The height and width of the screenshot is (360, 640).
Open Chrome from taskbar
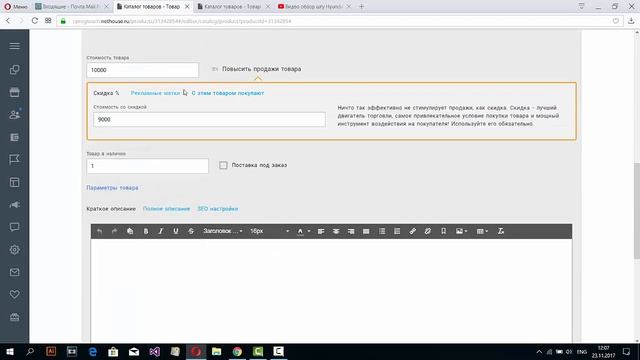[237, 351]
